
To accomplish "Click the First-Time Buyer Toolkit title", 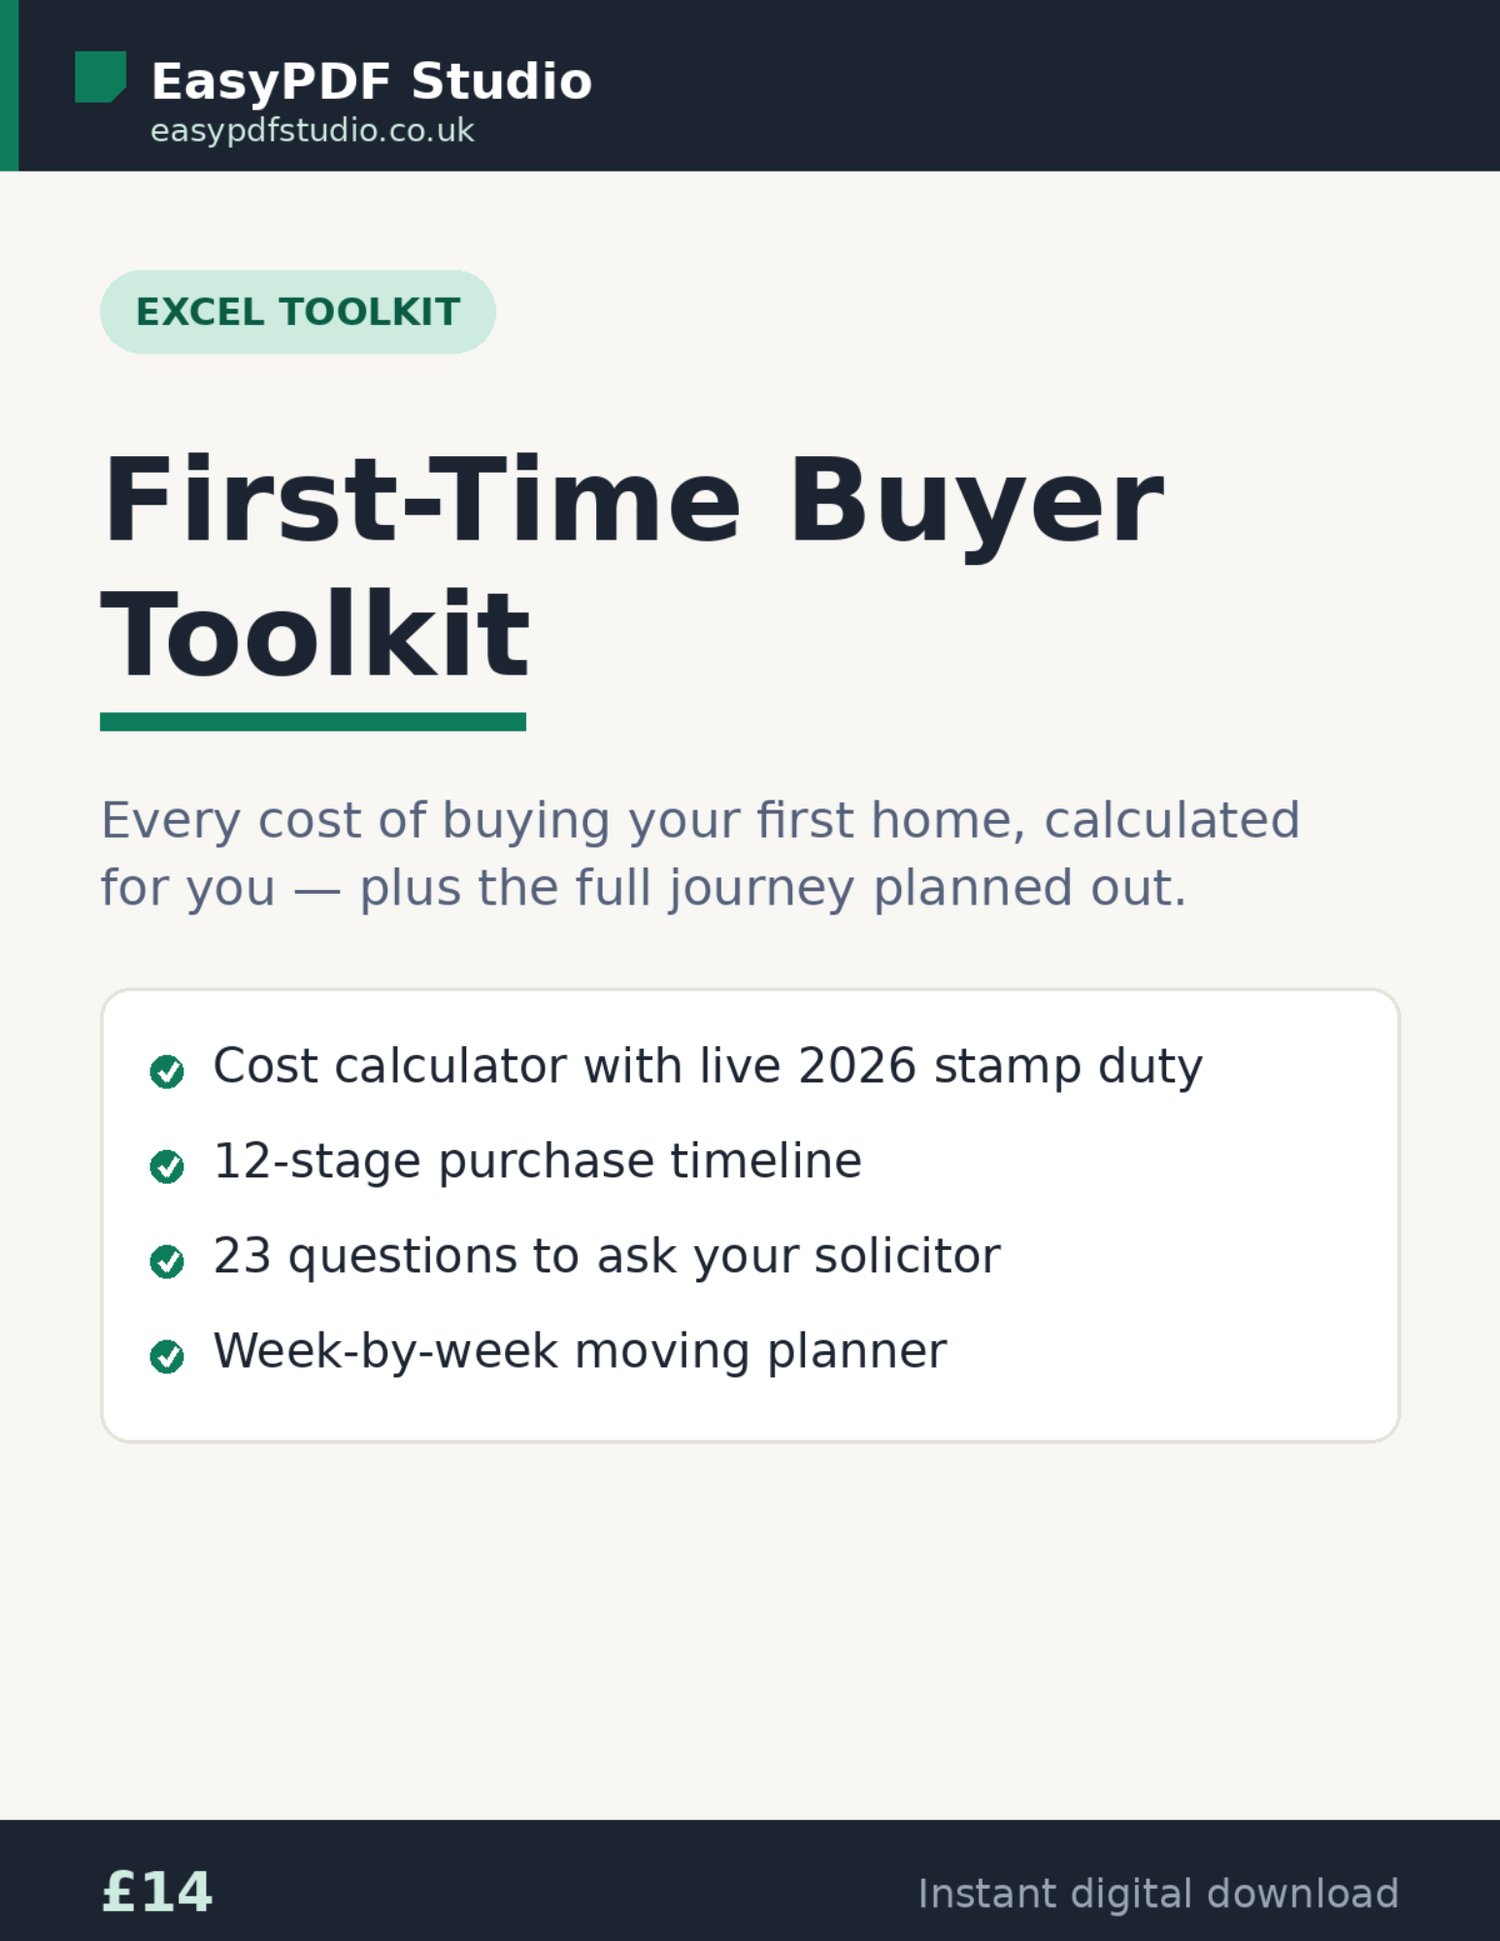I will (632, 566).
